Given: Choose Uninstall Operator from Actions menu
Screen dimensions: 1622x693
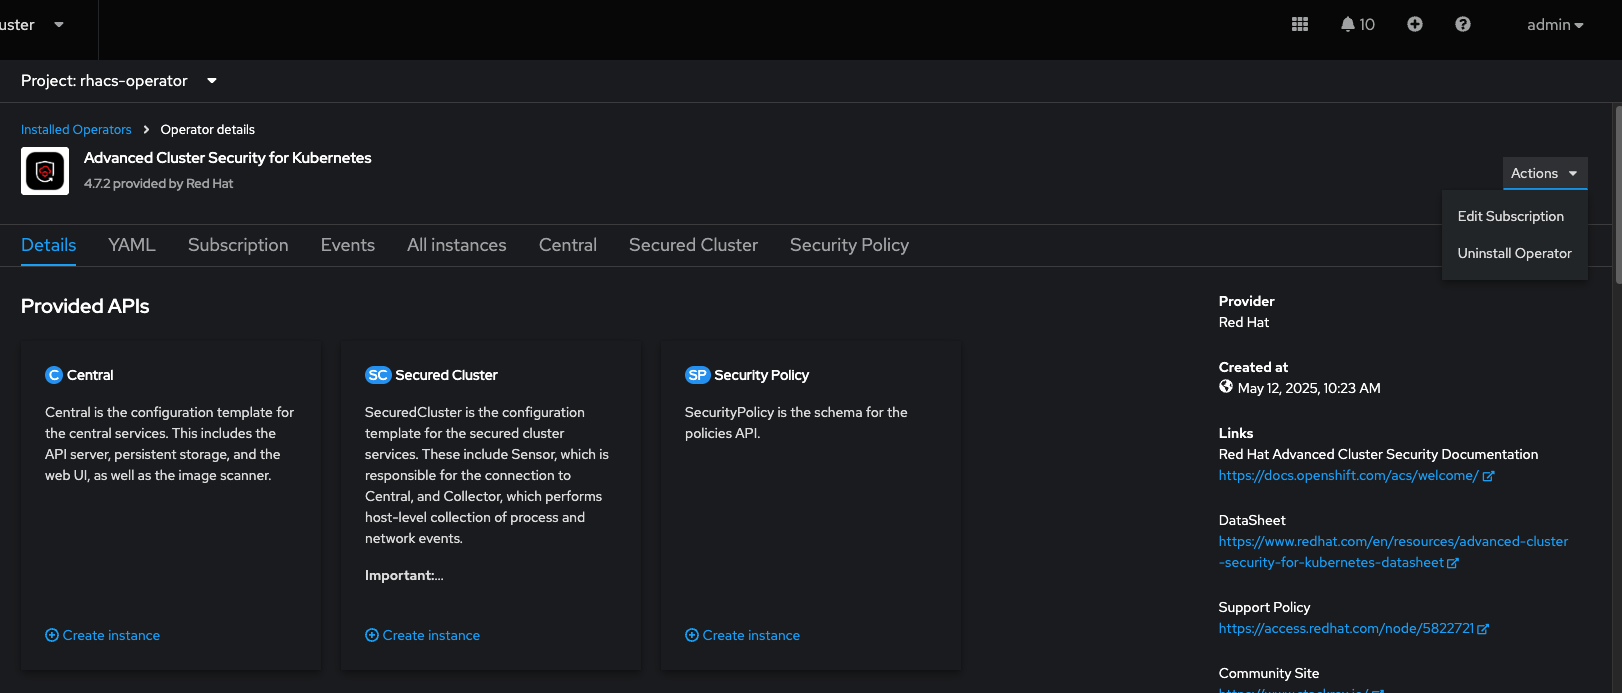Looking at the screenshot, I should 1515,253.
